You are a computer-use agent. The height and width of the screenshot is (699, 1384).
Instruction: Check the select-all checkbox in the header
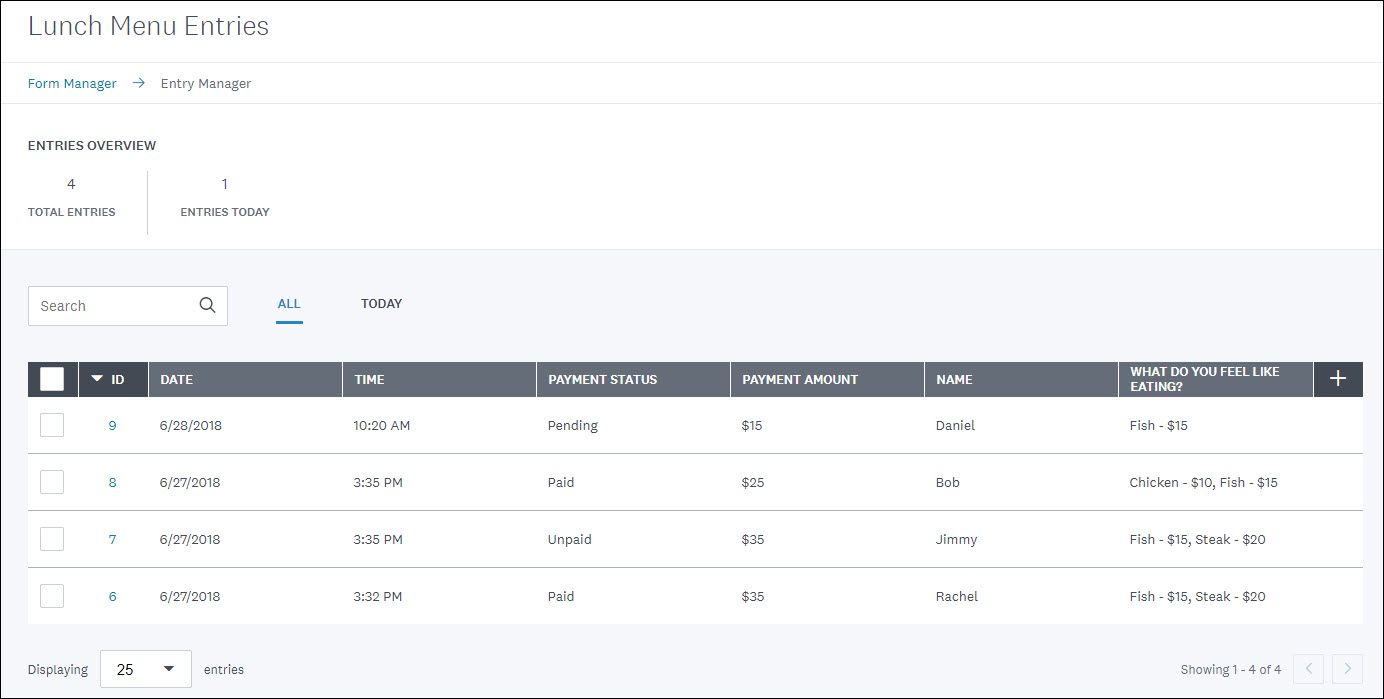tap(52, 379)
